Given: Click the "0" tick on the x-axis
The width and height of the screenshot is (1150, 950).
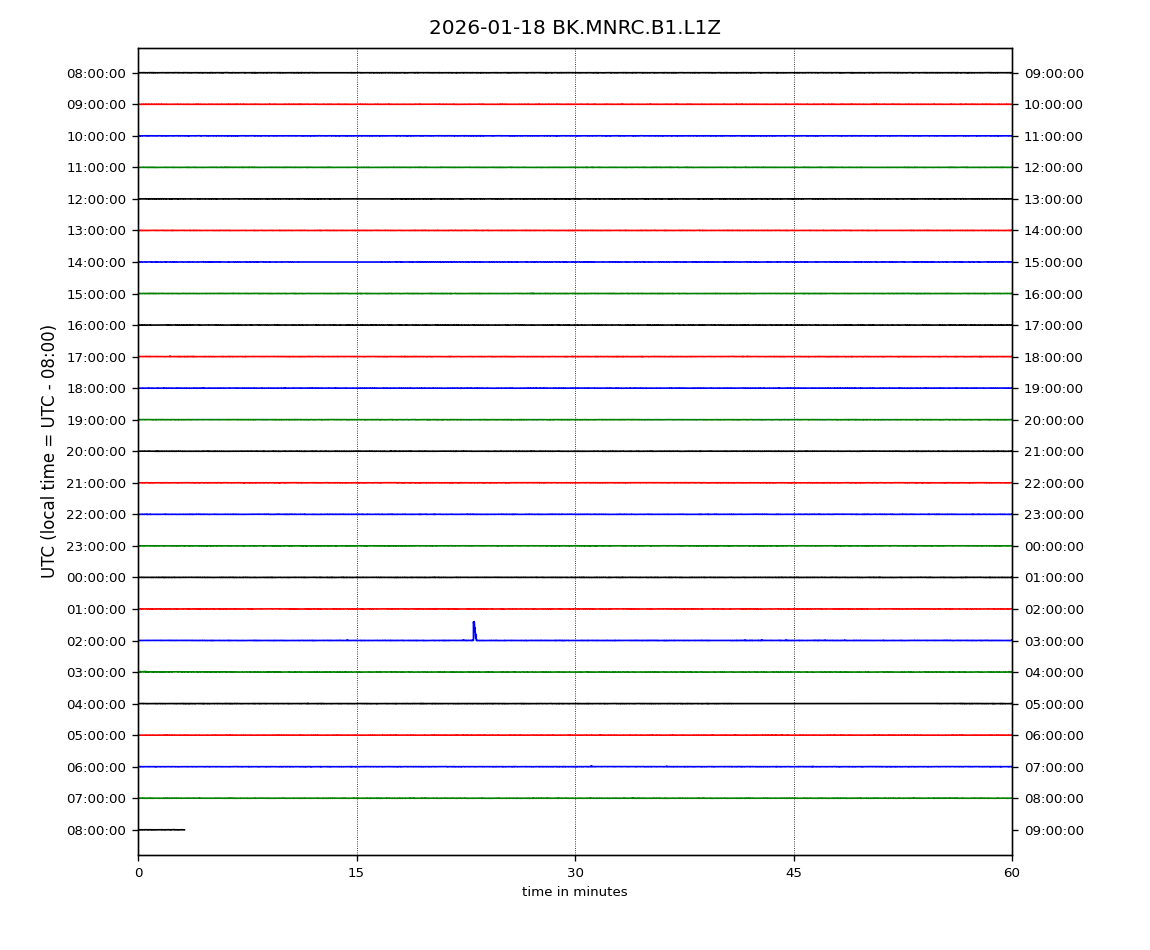Looking at the screenshot, I should click(x=138, y=873).
